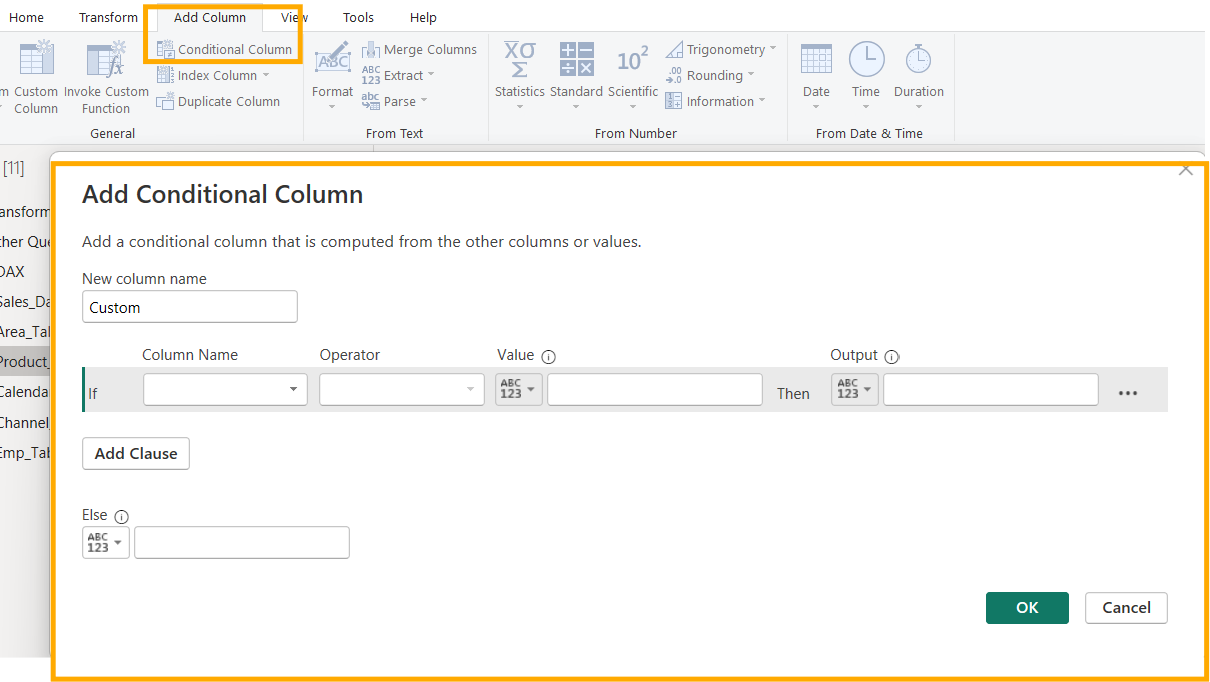Click the Output input field
Viewport: 1210px width, 682px height.
(991, 390)
